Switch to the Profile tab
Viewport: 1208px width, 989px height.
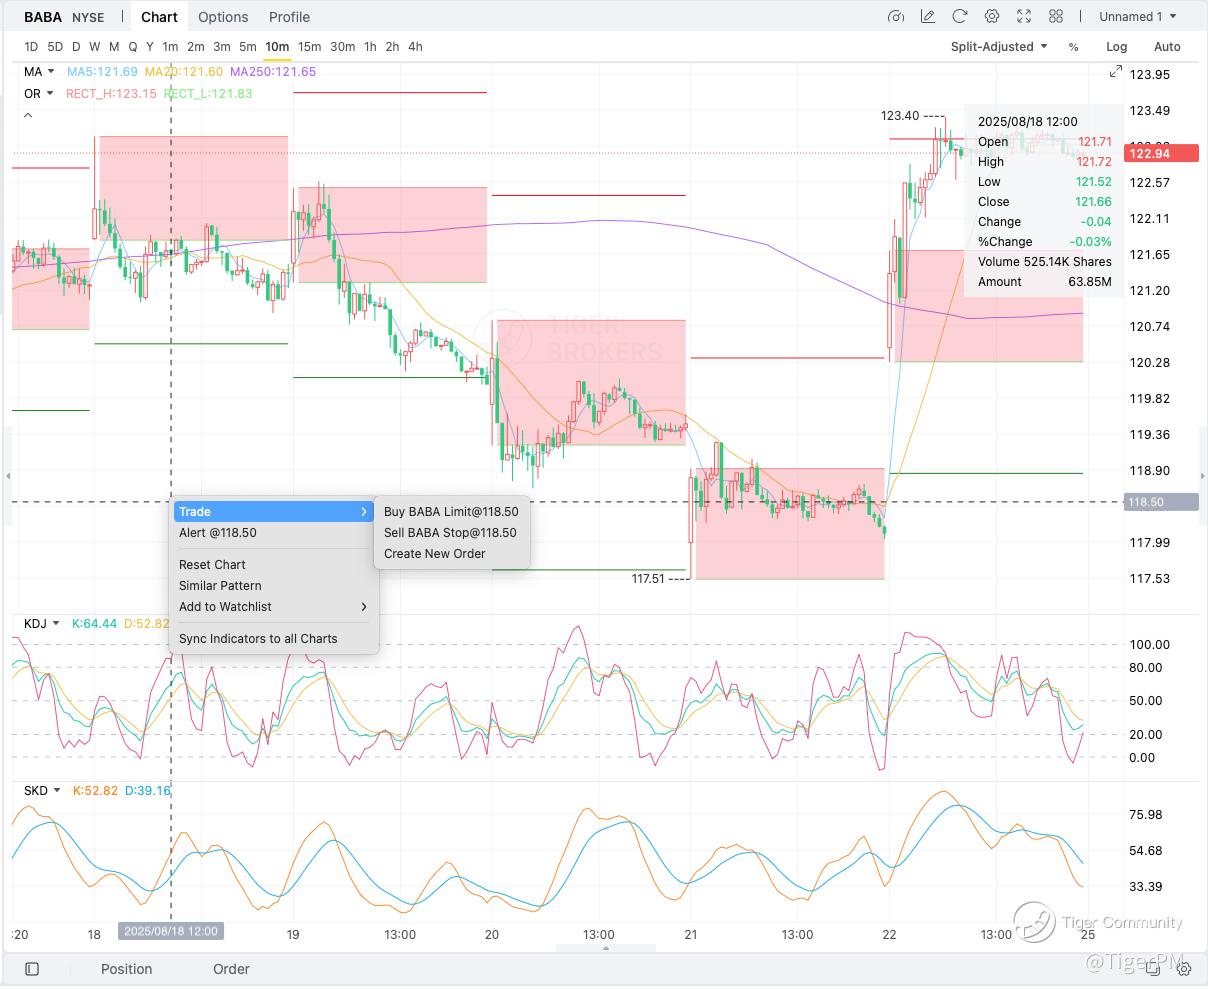click(289, 17)
